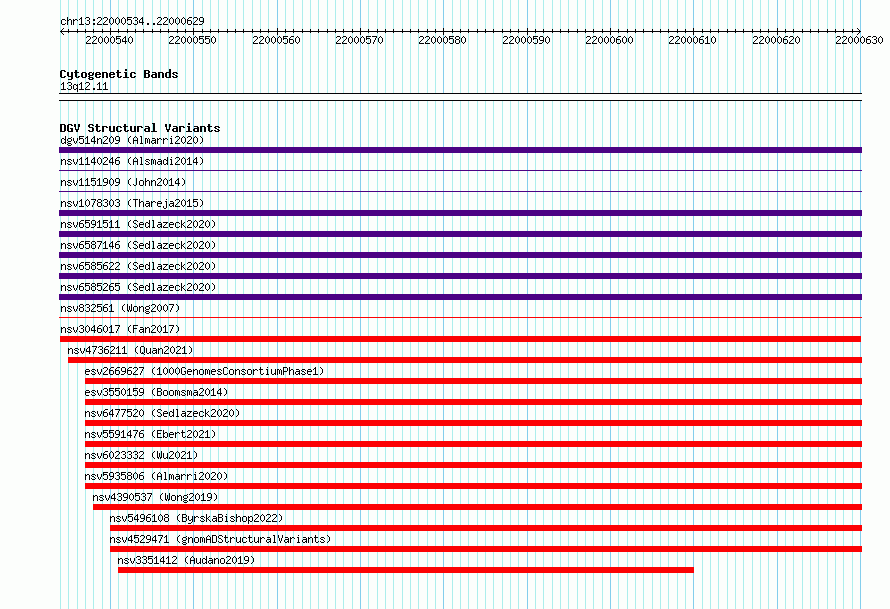This screenshot has width=890, height=609.
Task: Open variant nsv1151909 (John2014) label
Action: pyautogui.click(x=123, y=182)
